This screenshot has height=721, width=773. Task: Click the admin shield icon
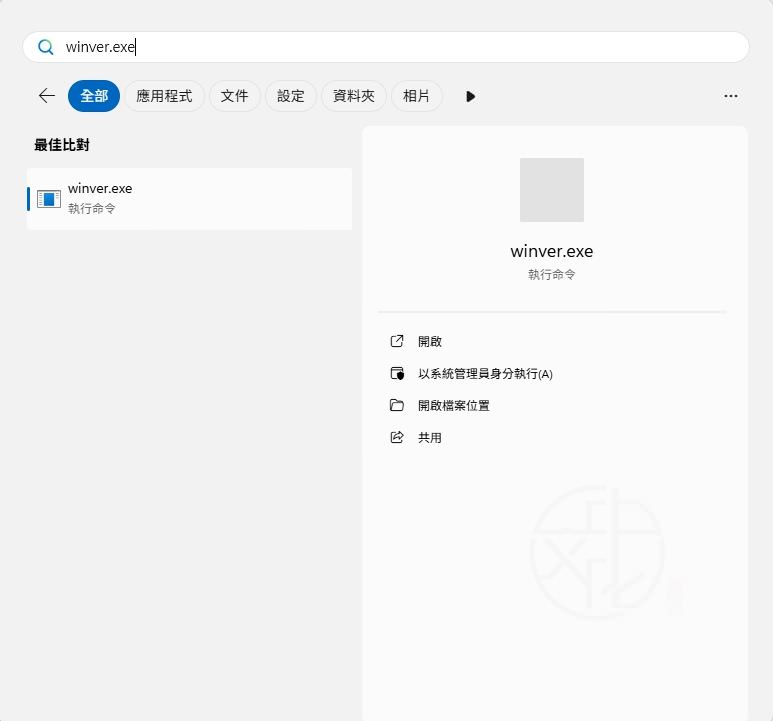tap(397, 374)
